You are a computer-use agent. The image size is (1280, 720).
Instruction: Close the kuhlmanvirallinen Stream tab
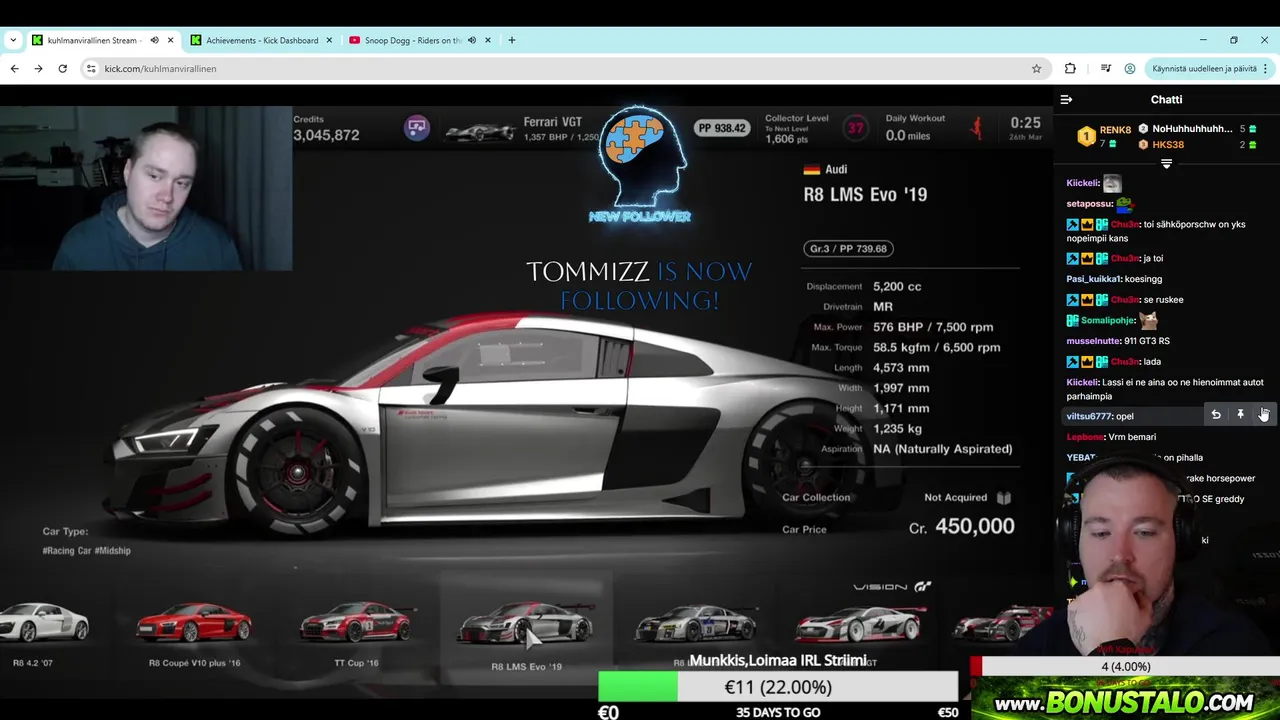tap(170, 40)
